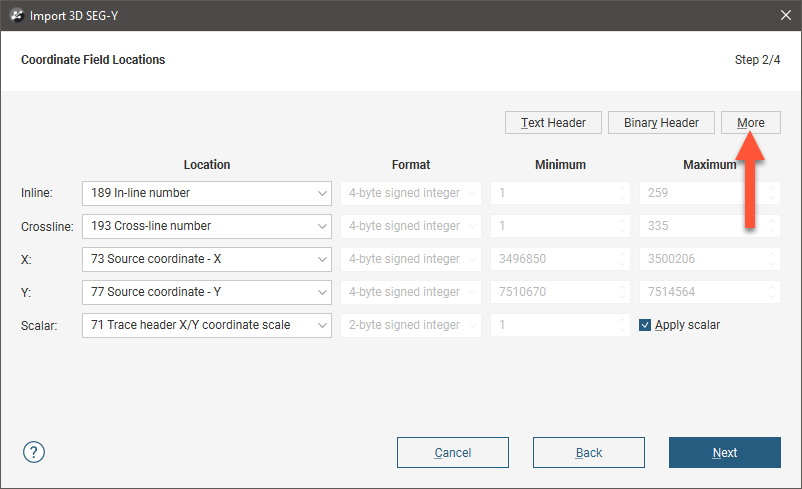Open the Scalar format dropdown

click(410, 325)
